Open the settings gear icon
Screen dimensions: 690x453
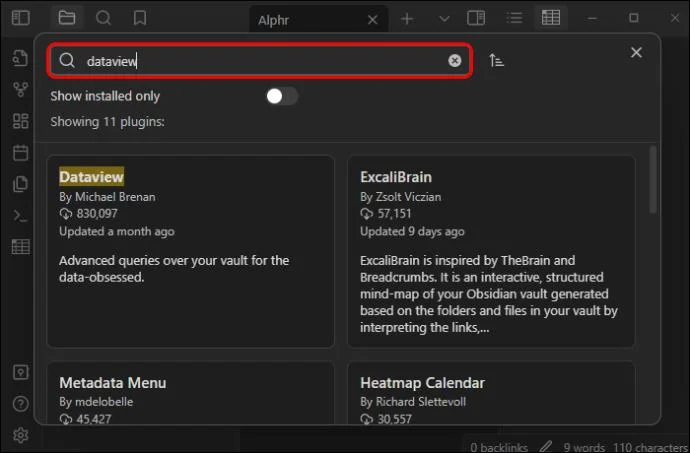pos(21,435)
